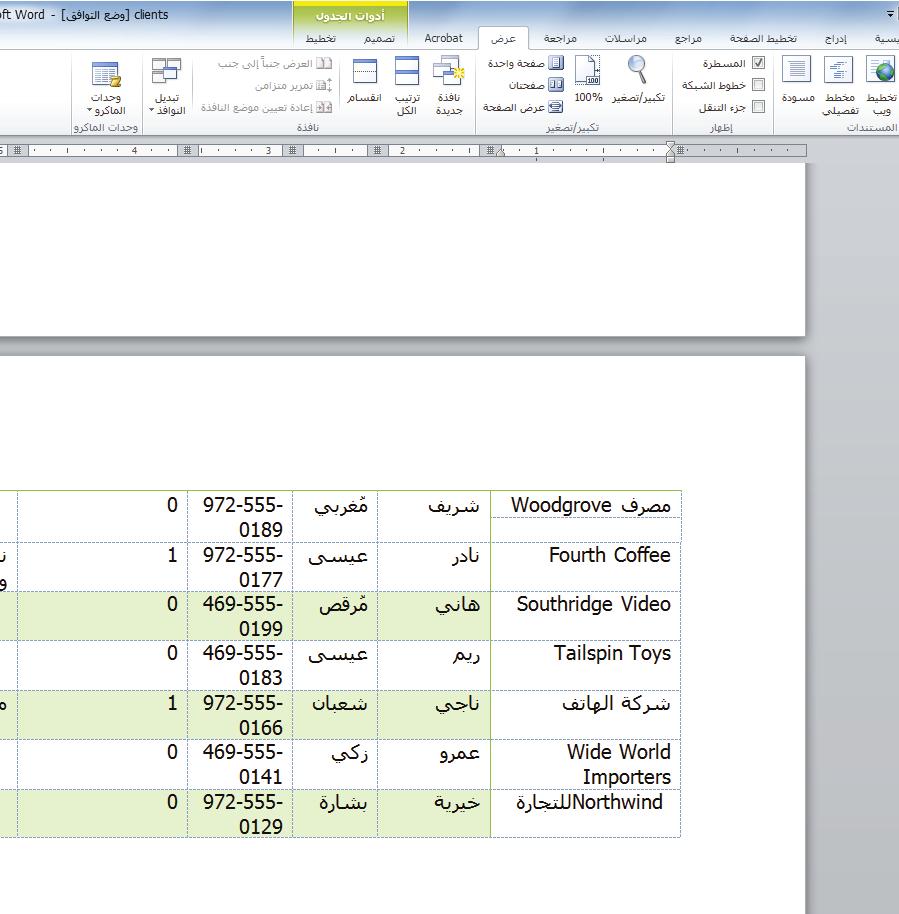Open the References tab (مراجع)

coord(688,38)
